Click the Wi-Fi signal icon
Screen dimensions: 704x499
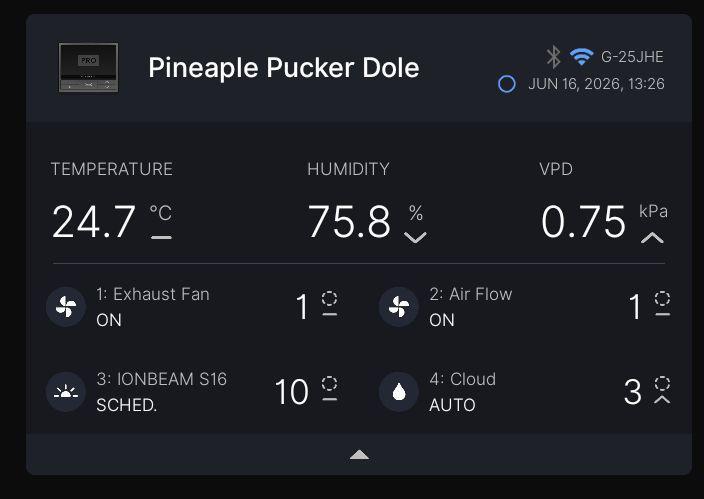pos(581,57)
